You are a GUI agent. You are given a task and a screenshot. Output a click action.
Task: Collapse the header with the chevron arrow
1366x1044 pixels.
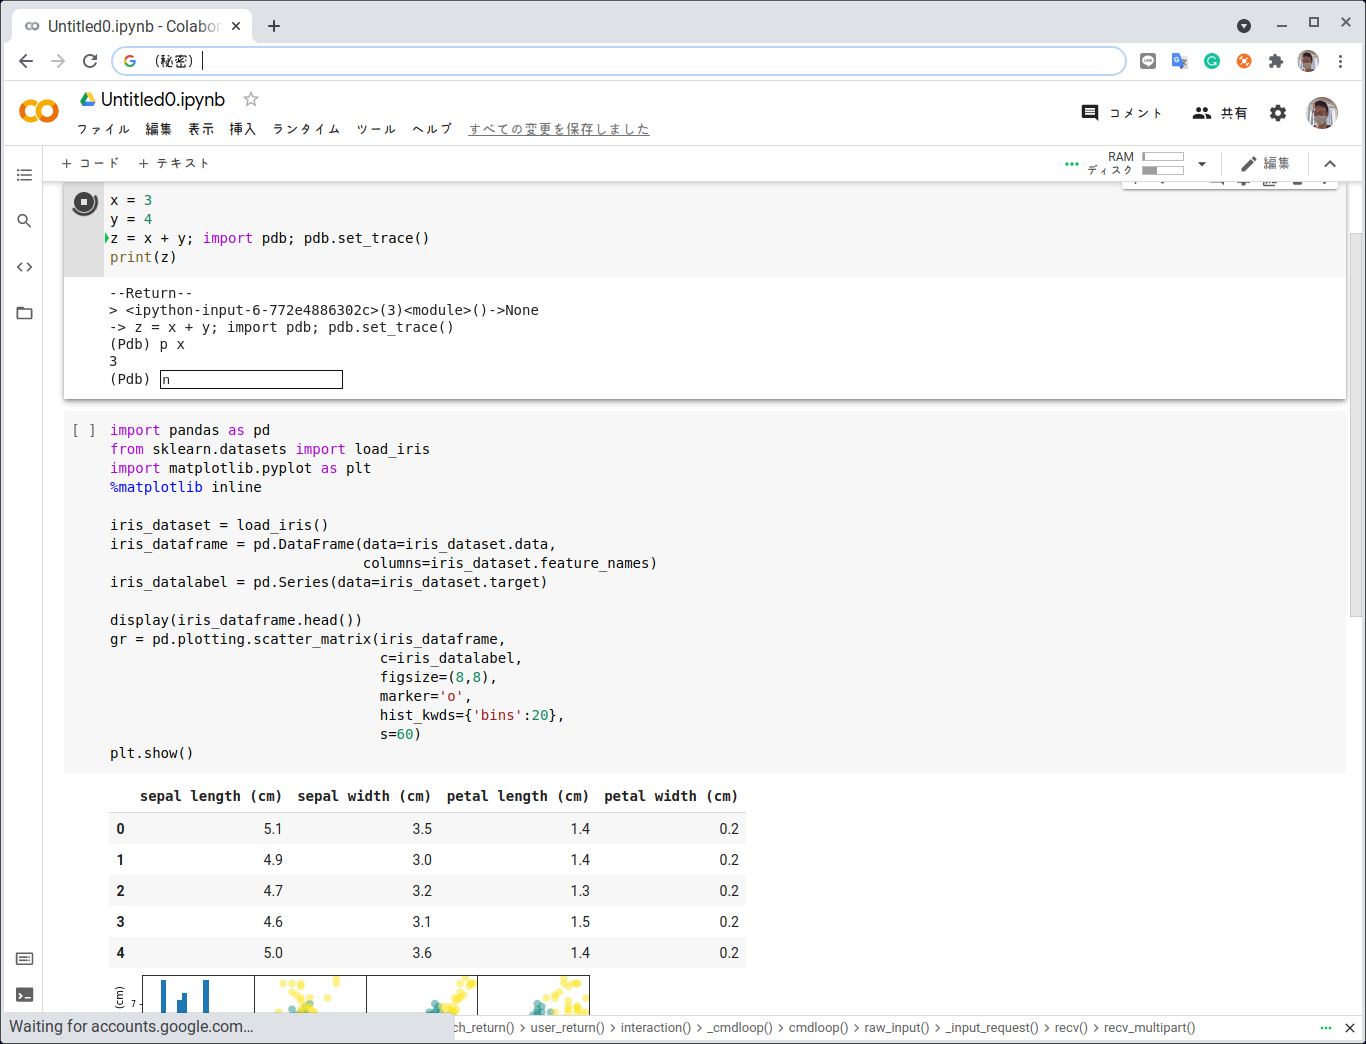[1330, 163]
